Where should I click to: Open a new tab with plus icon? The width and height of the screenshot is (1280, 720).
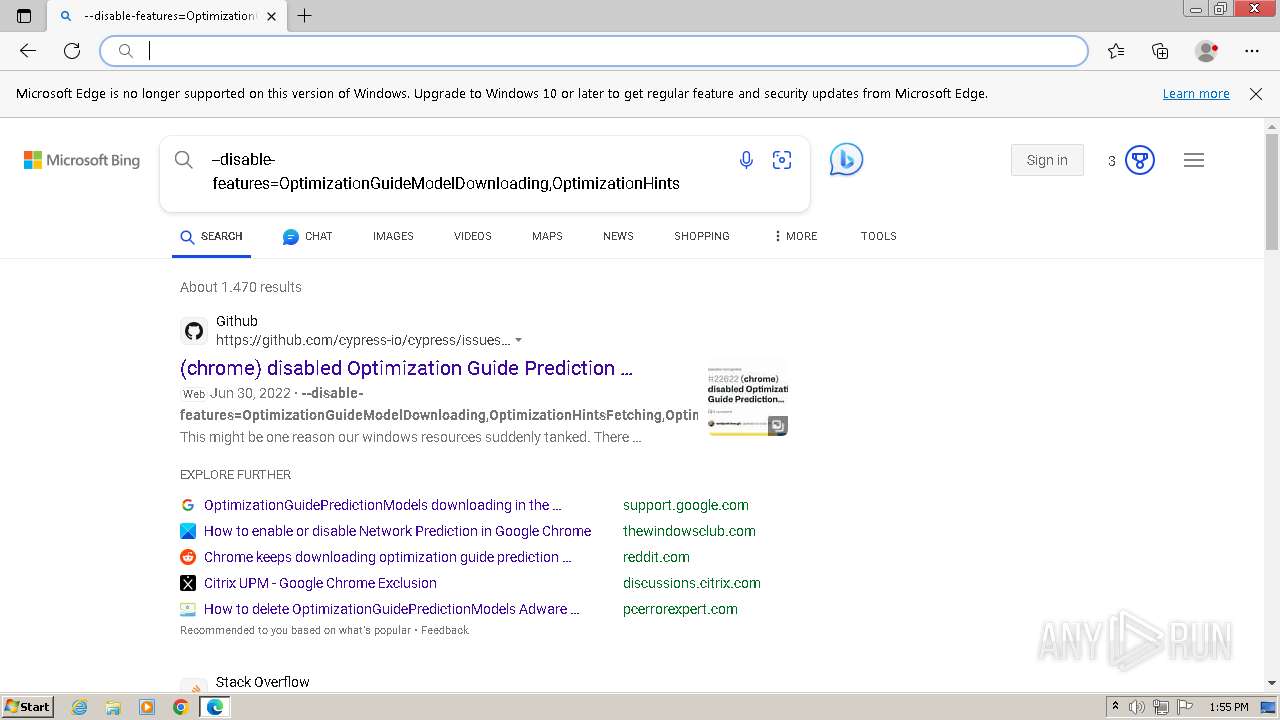point(305,16)
